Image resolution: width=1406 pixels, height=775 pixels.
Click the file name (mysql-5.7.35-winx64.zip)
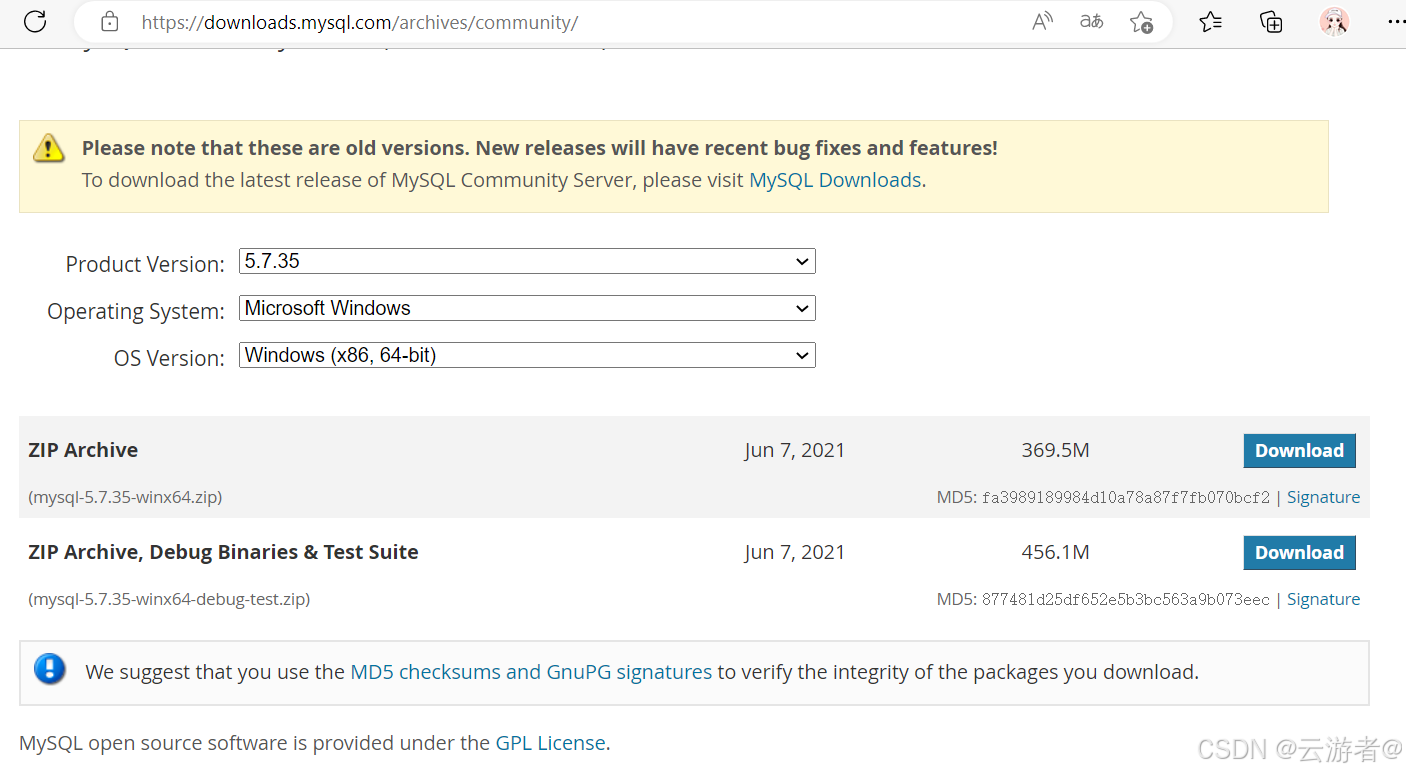(x=125, y=497)
